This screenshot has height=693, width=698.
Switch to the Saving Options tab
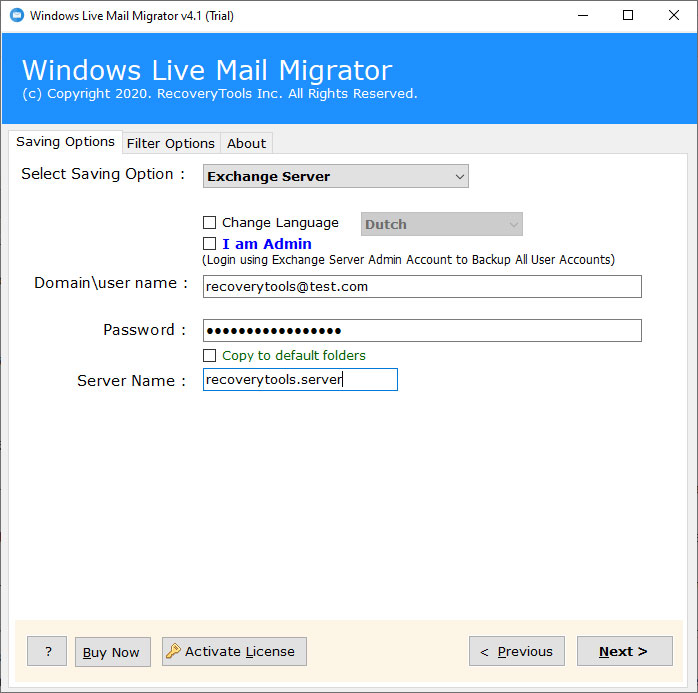click(65, 142)
